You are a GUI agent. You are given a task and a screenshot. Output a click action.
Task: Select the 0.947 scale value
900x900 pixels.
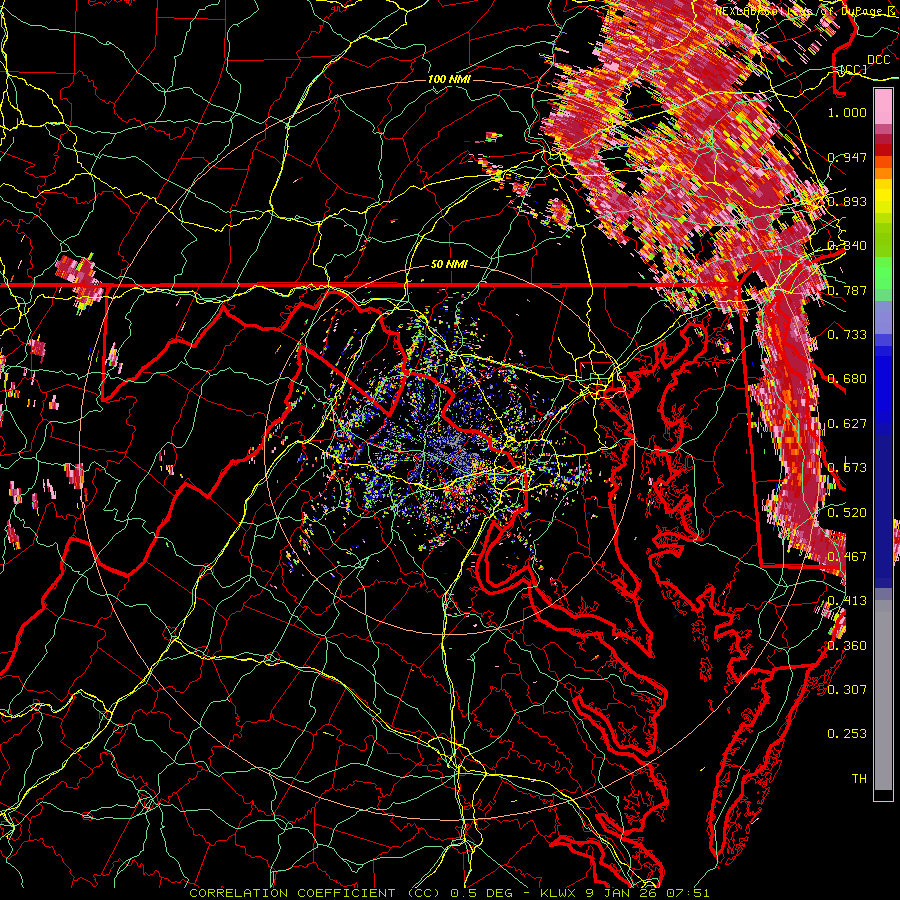tap(847, 157)
